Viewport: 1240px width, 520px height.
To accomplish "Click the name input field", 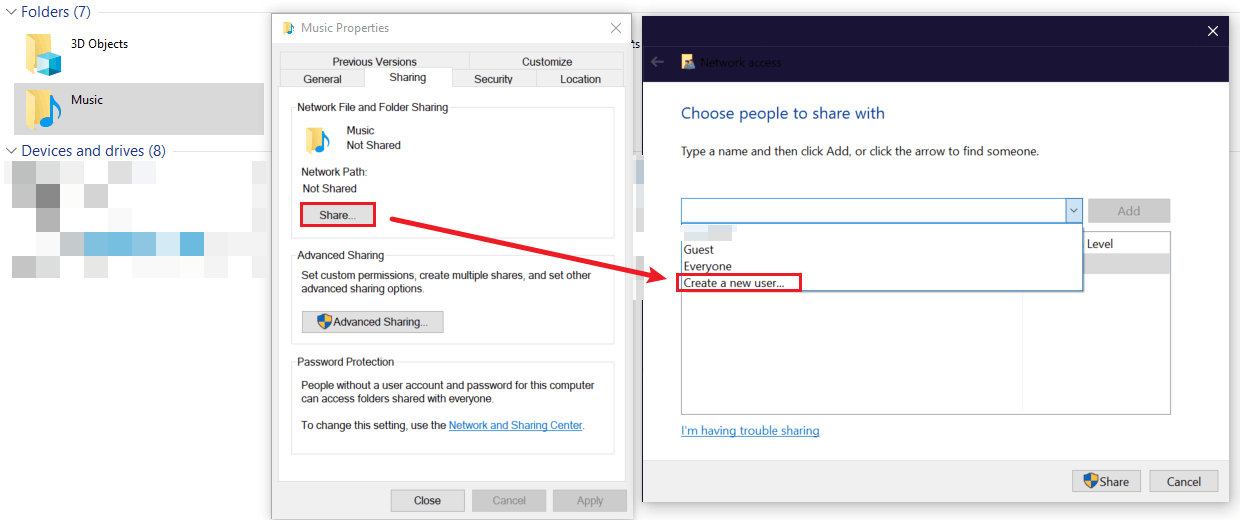I will [x=873, y=211].
